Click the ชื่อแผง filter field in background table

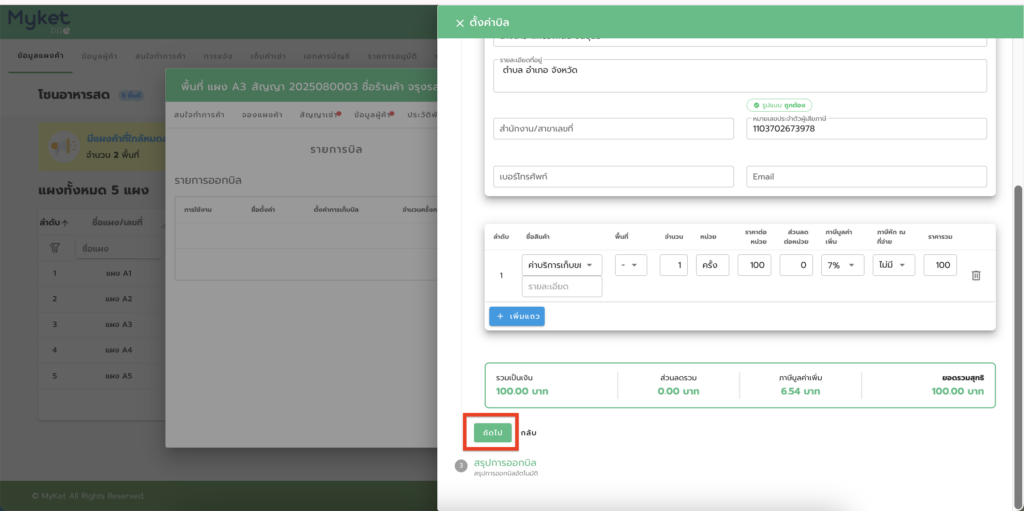pos(118,248)
